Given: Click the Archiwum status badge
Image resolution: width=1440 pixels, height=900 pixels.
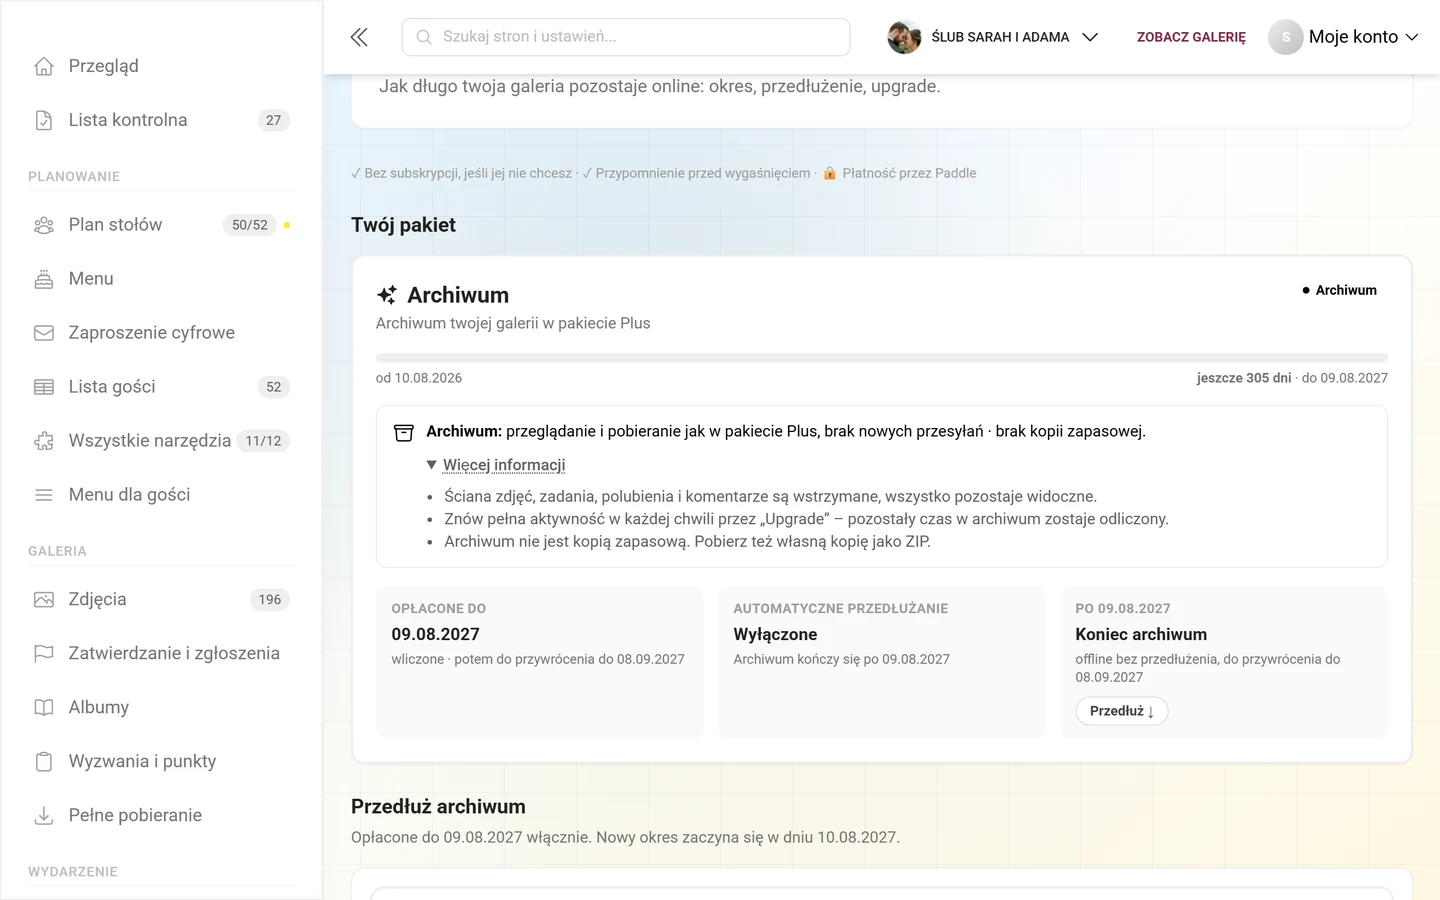Looking at the screenshot, I should 1340,290.
